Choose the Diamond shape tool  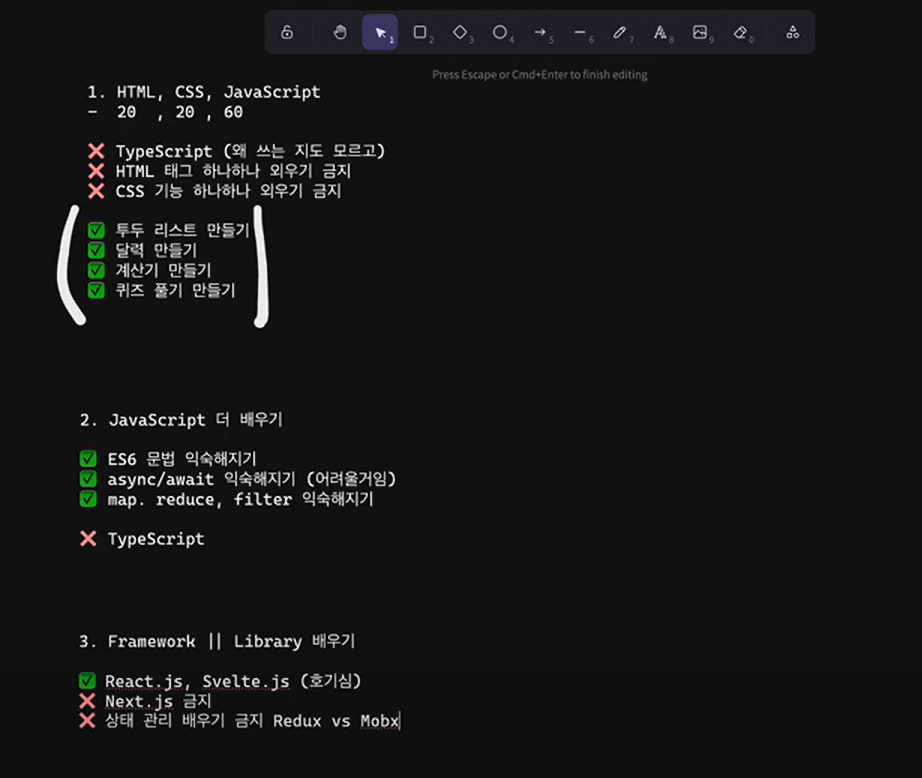coord(460,32)
